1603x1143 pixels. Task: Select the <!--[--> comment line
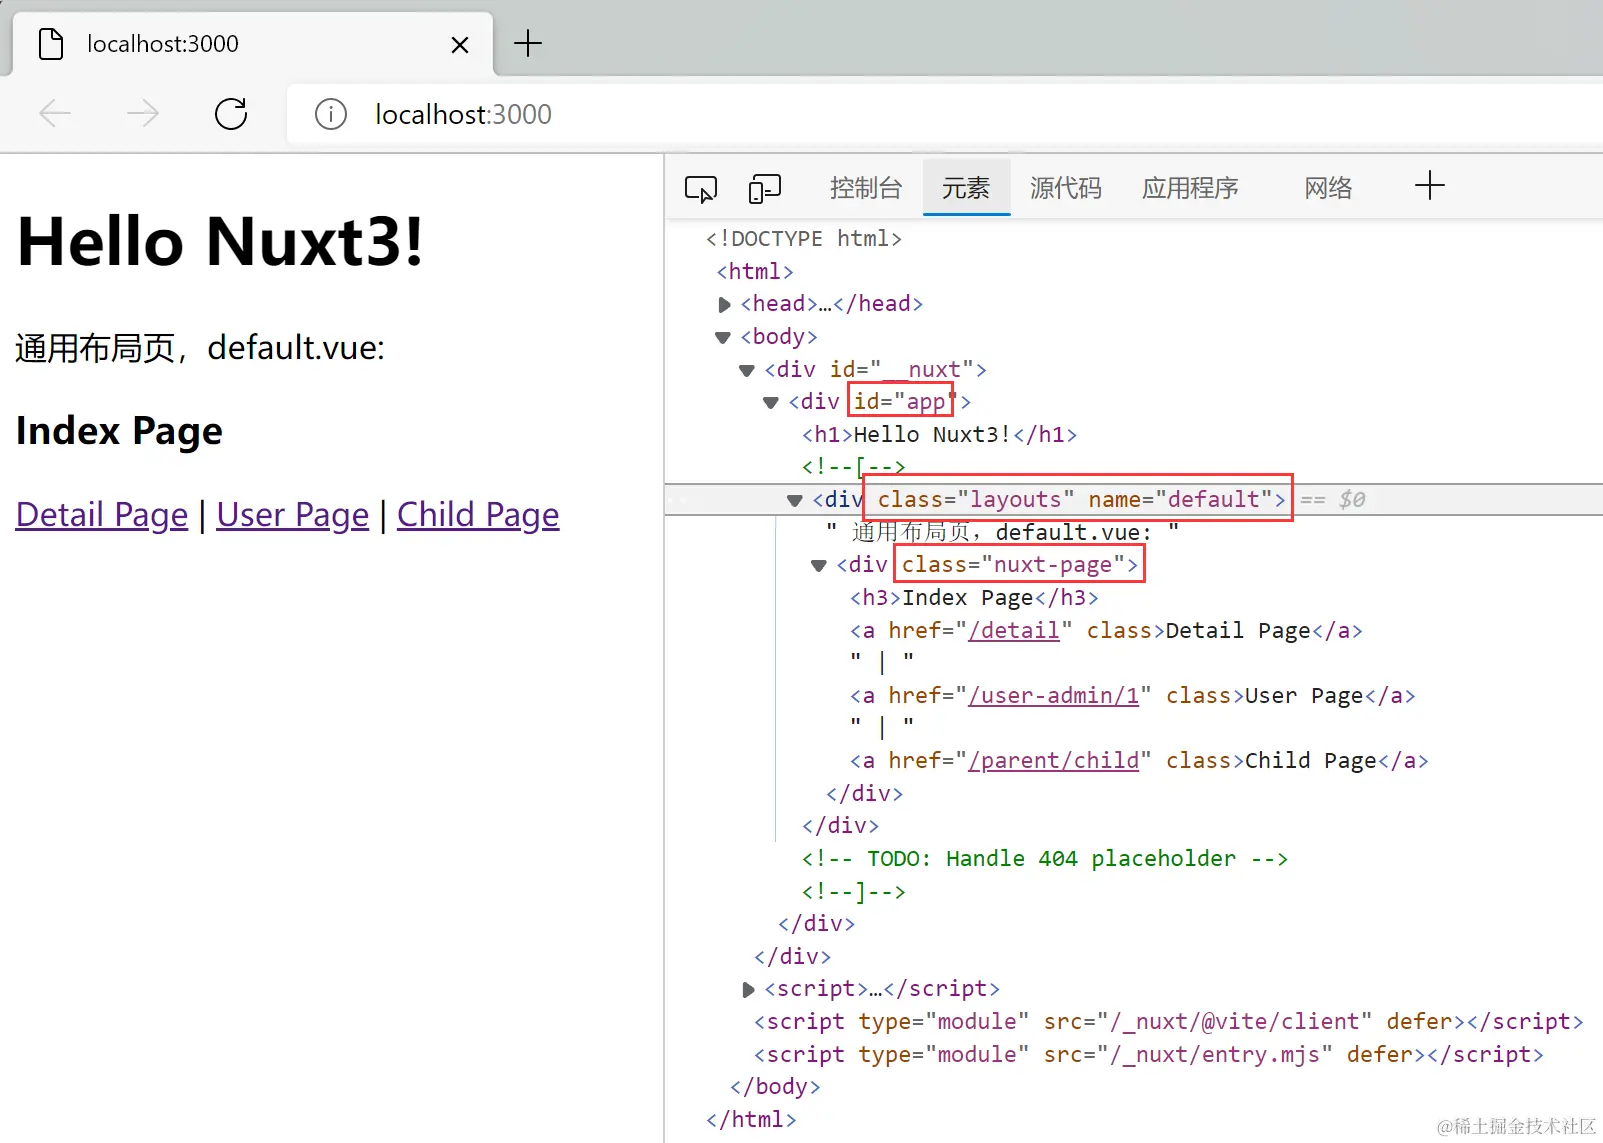tap(853, 467)
